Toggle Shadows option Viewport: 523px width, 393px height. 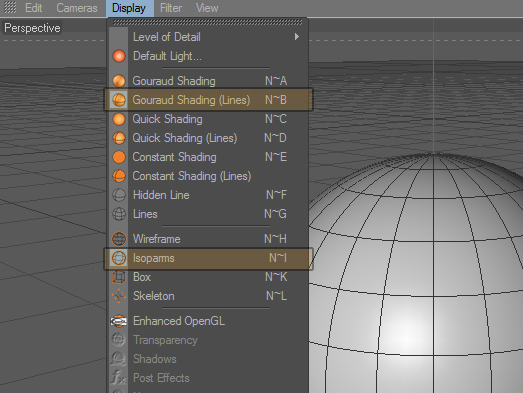click(207, 359)
